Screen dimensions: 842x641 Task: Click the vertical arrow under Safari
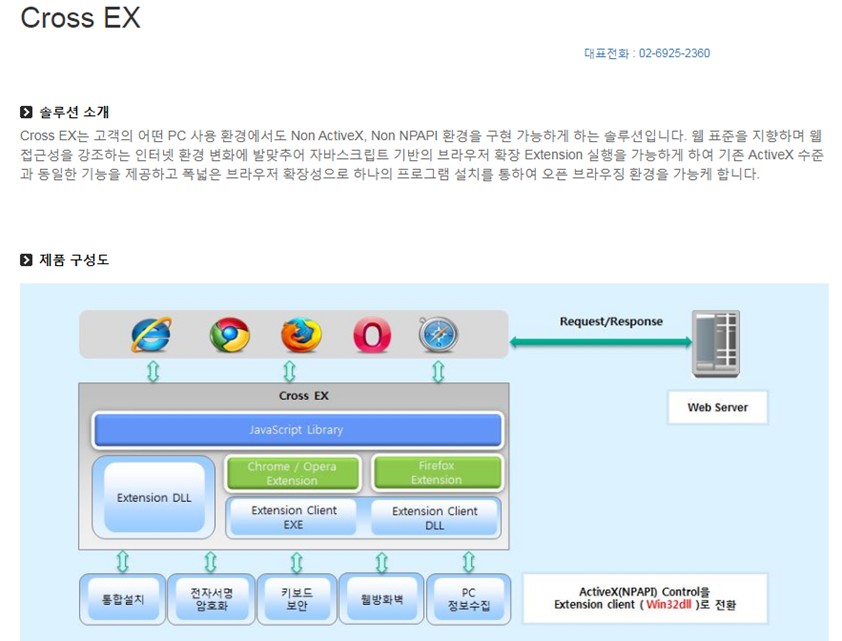coord(438,372)
